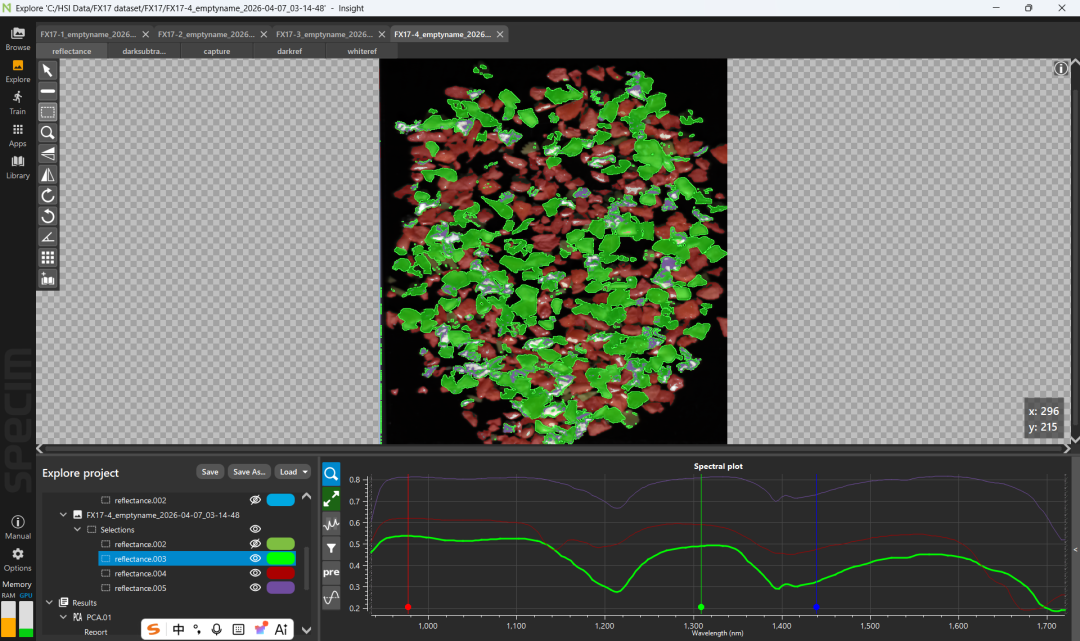The image size is (1080, 641).
Task: Pick the magnifier zoom tool in the image toolbar
Action: point(48,133)
